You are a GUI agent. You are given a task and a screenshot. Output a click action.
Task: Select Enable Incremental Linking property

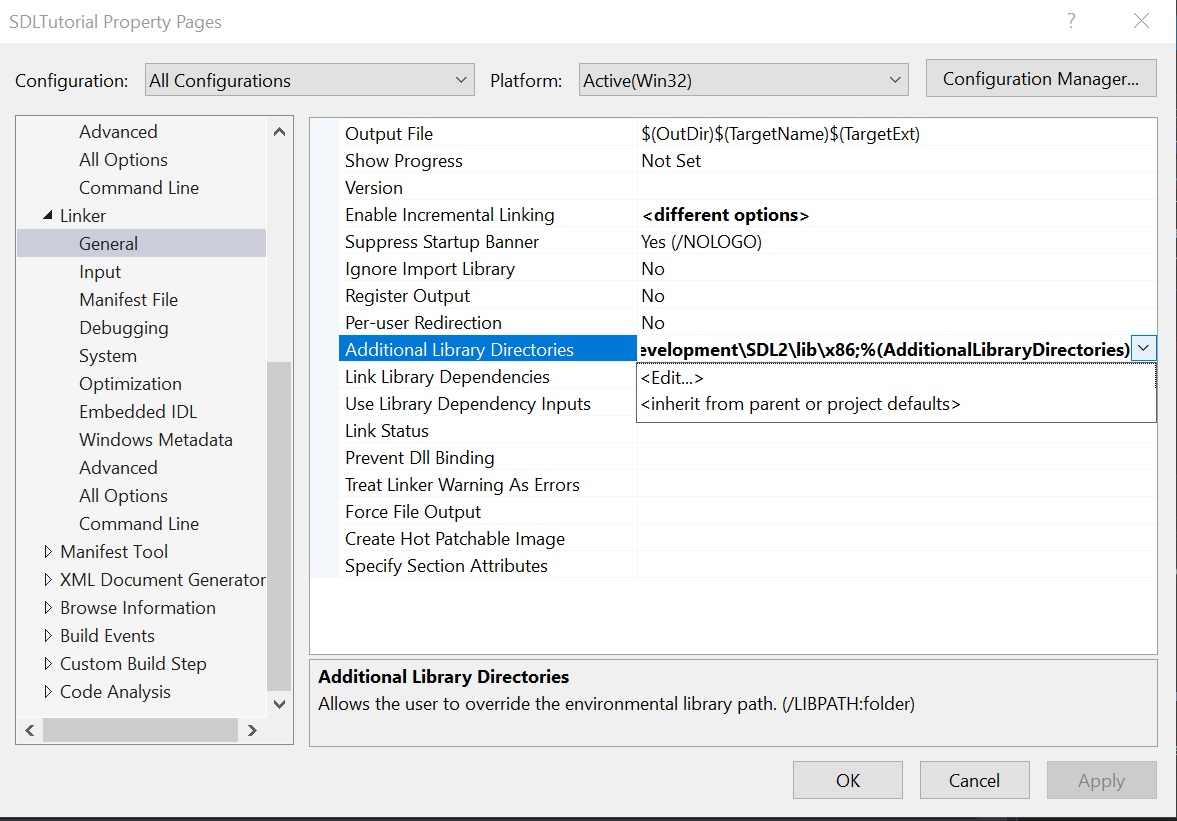coord(450,215)
